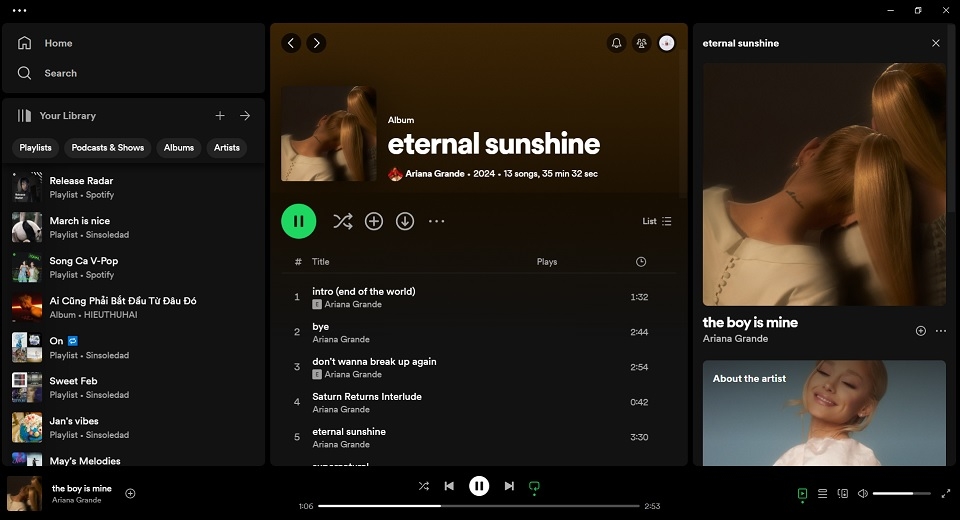
Task: Save album to Your Library
Action: [x=374, y=221]
